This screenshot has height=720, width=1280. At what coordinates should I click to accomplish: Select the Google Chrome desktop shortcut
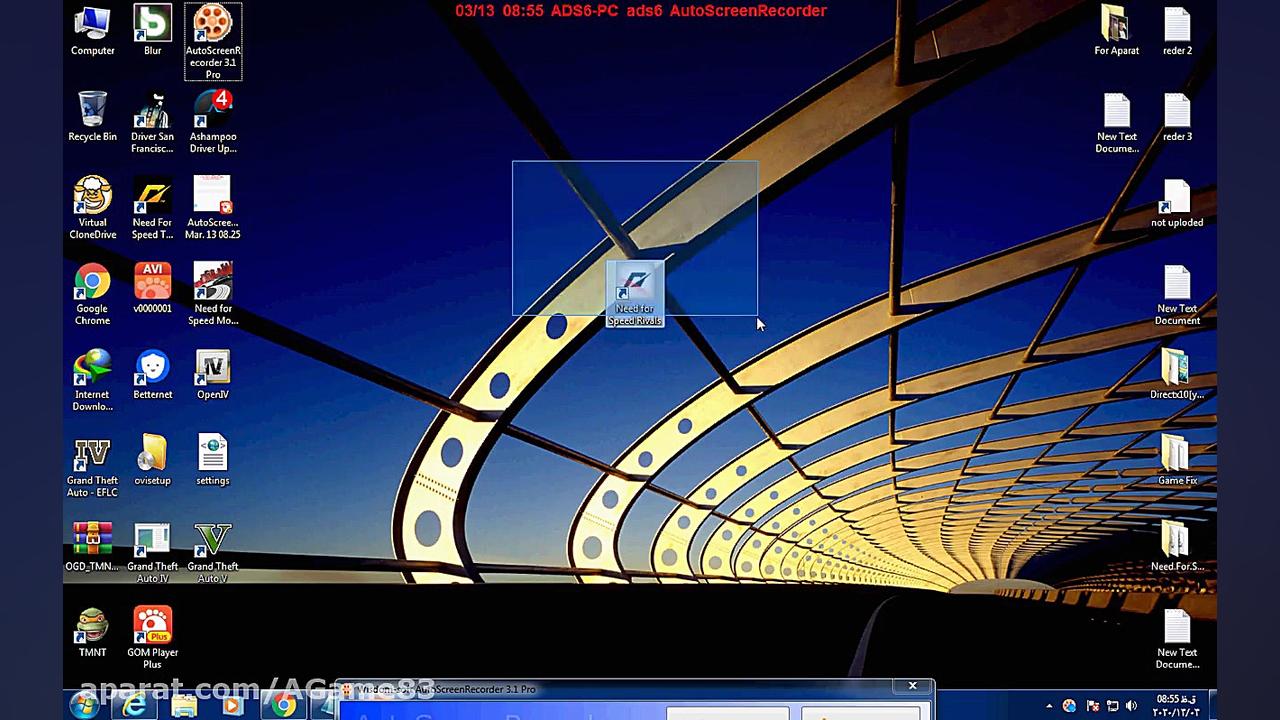(92, 294)
